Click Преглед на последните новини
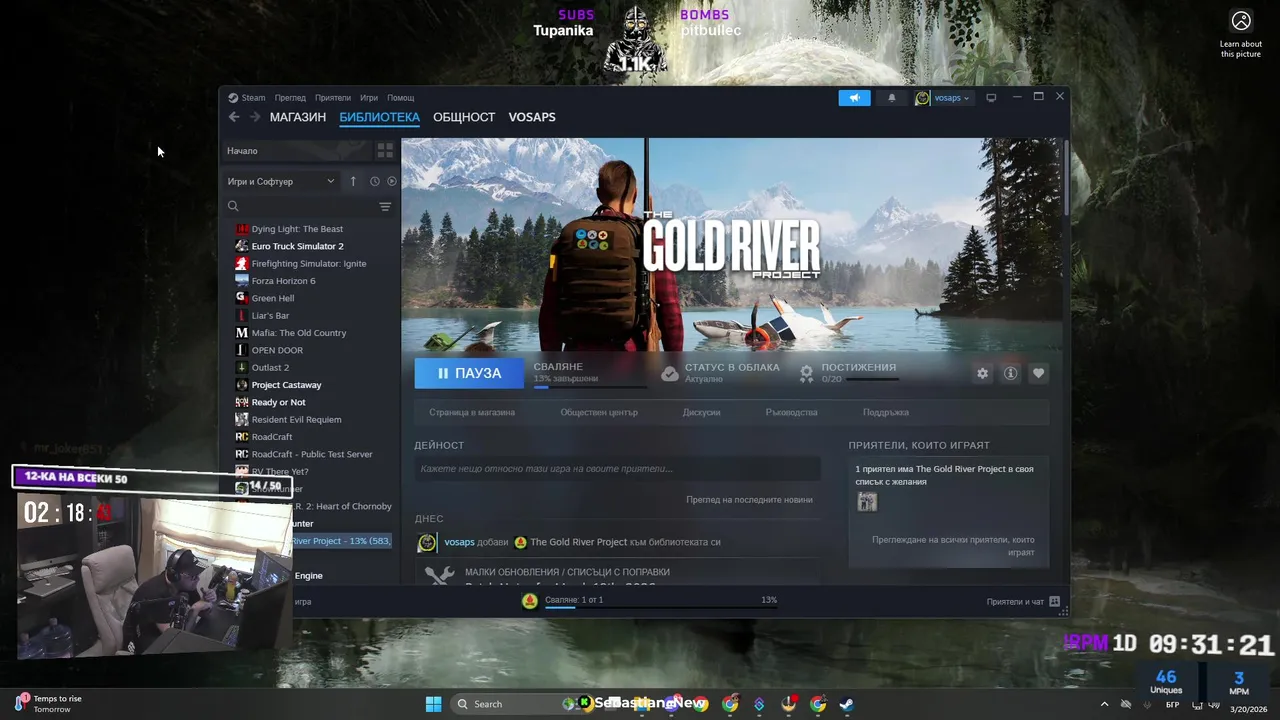 [749, 500]
